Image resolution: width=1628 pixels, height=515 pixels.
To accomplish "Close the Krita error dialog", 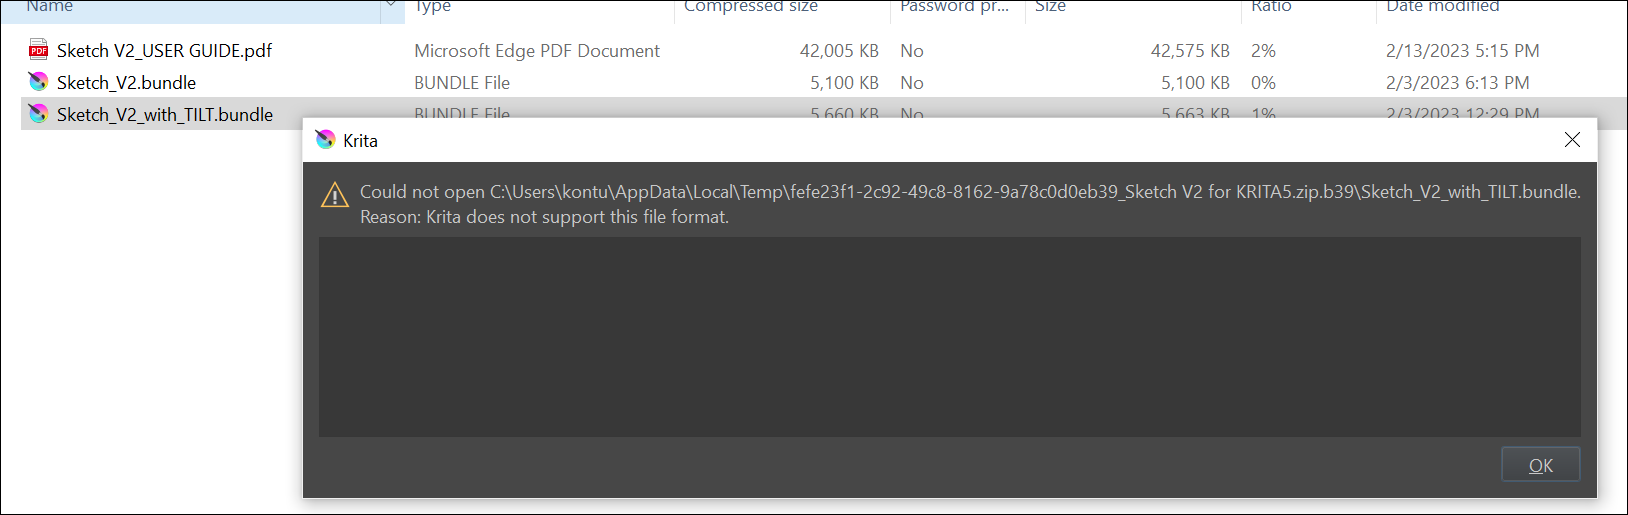I will pyautogui.click(x=1572, y=140).
